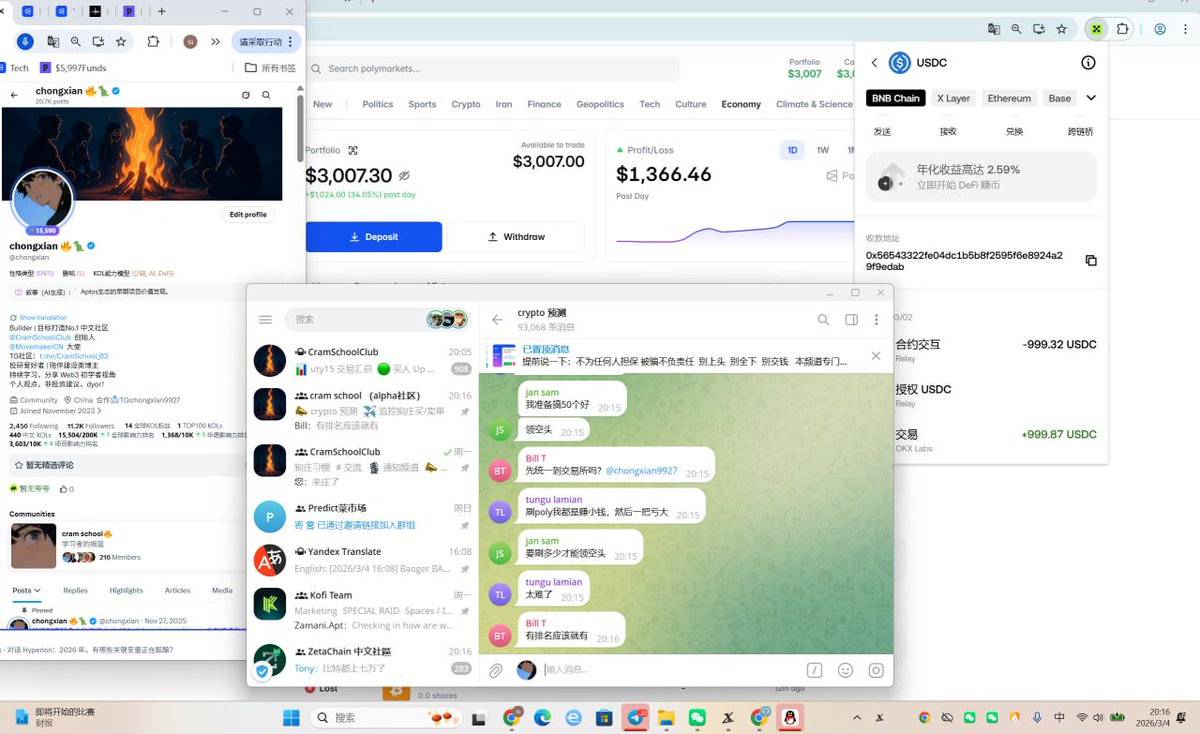Screen dimensions: 1200x734
Task: Select the X Layer network chip
Action: click(x=953, y=98)
